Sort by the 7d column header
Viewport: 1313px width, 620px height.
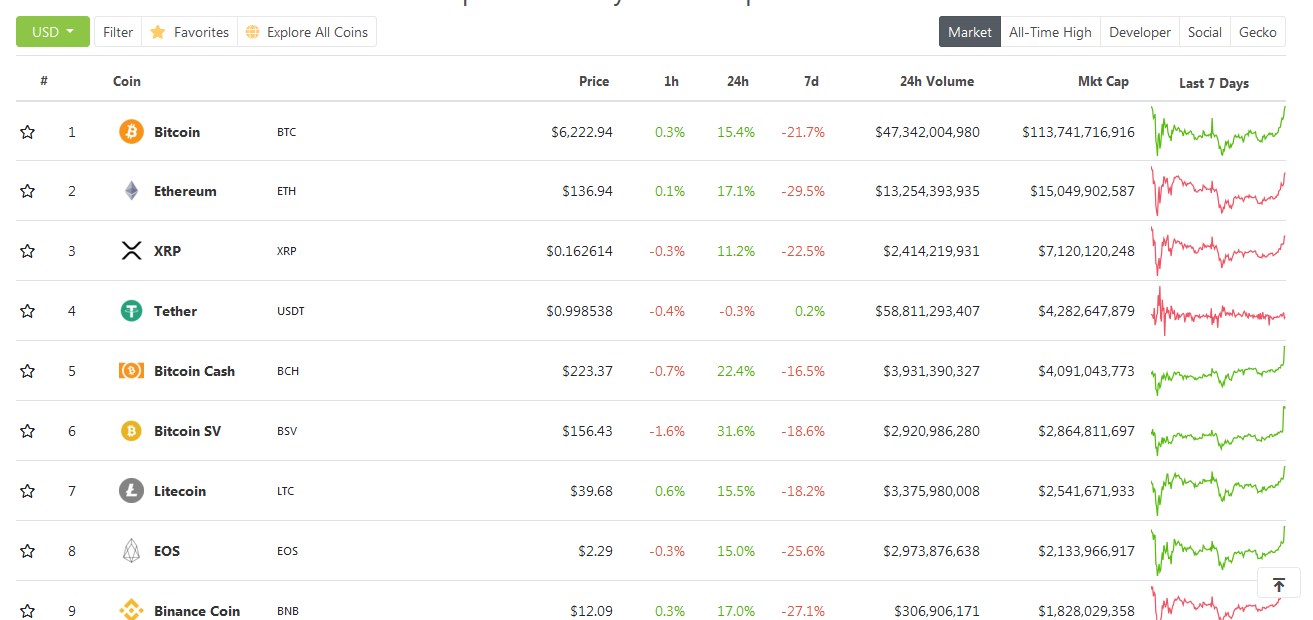pos(811,81)
